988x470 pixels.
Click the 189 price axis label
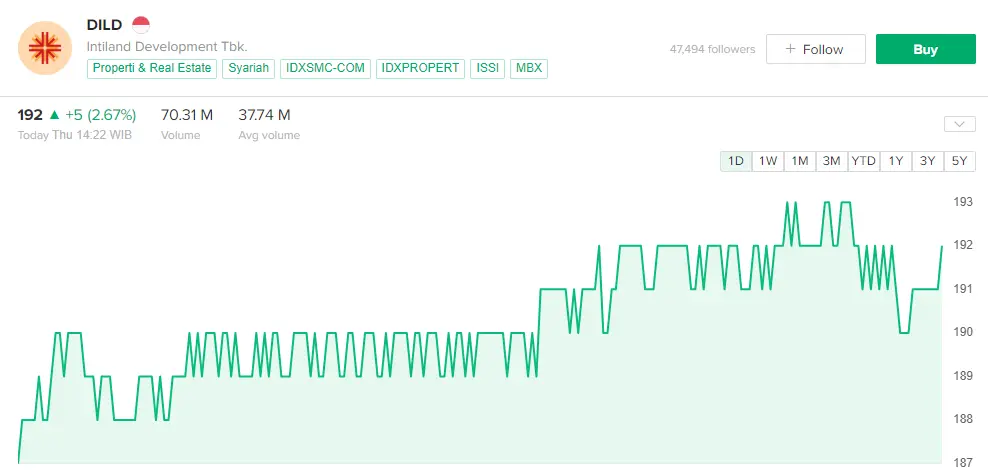[x=965, y=375]
